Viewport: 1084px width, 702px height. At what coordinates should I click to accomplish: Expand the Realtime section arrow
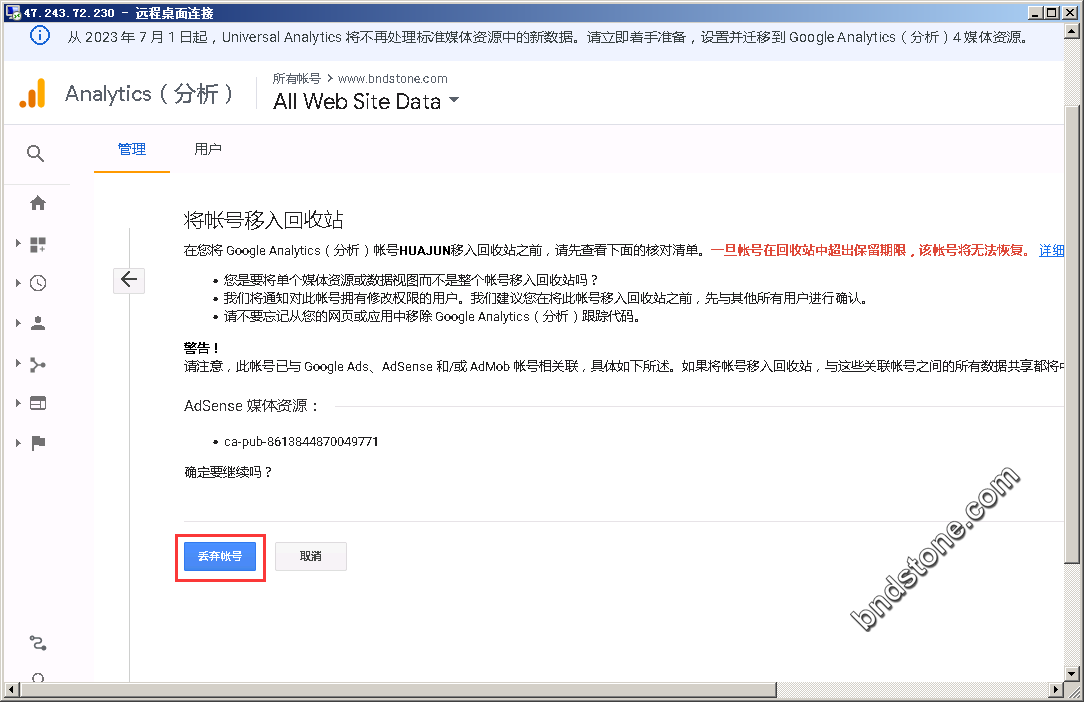coord(18,282)
